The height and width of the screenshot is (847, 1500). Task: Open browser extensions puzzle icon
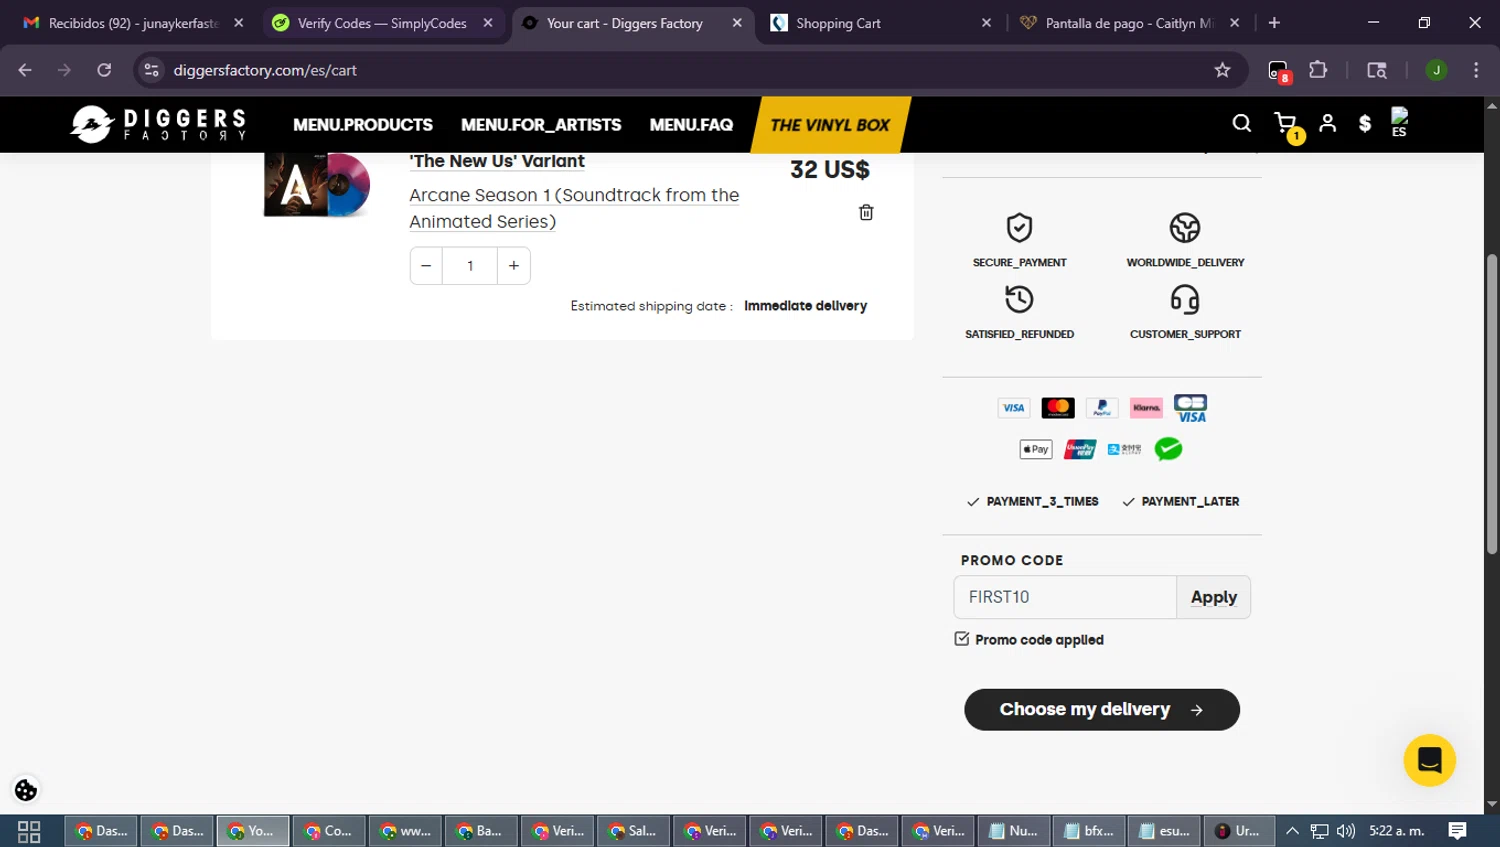tap(1318, 70)
